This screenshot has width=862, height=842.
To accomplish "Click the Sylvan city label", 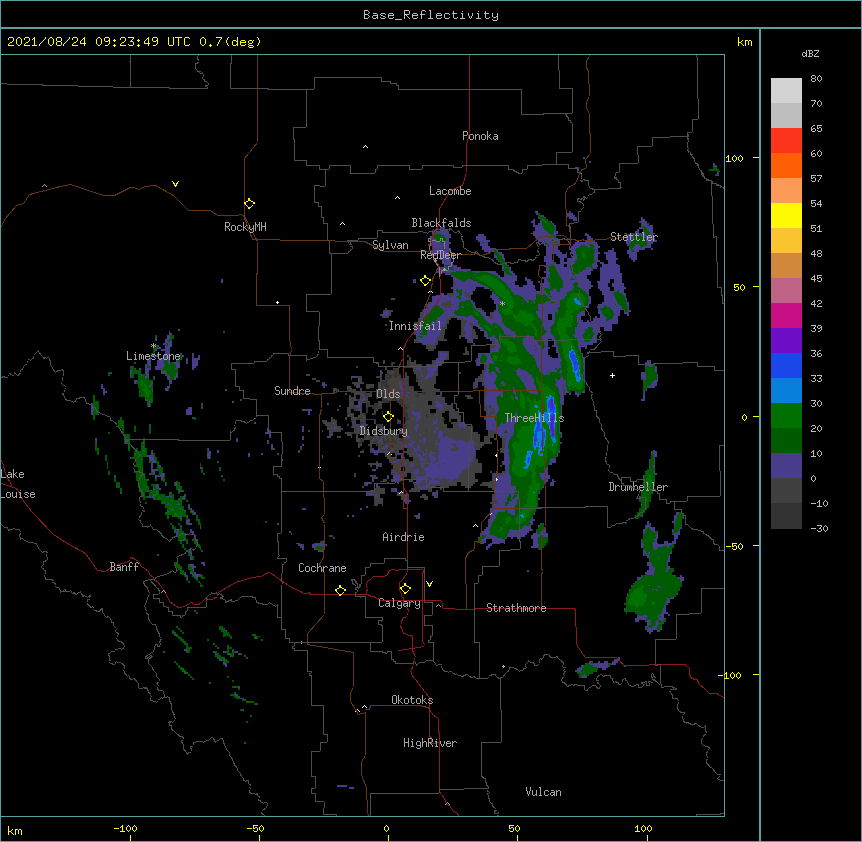I will [390, 245].
